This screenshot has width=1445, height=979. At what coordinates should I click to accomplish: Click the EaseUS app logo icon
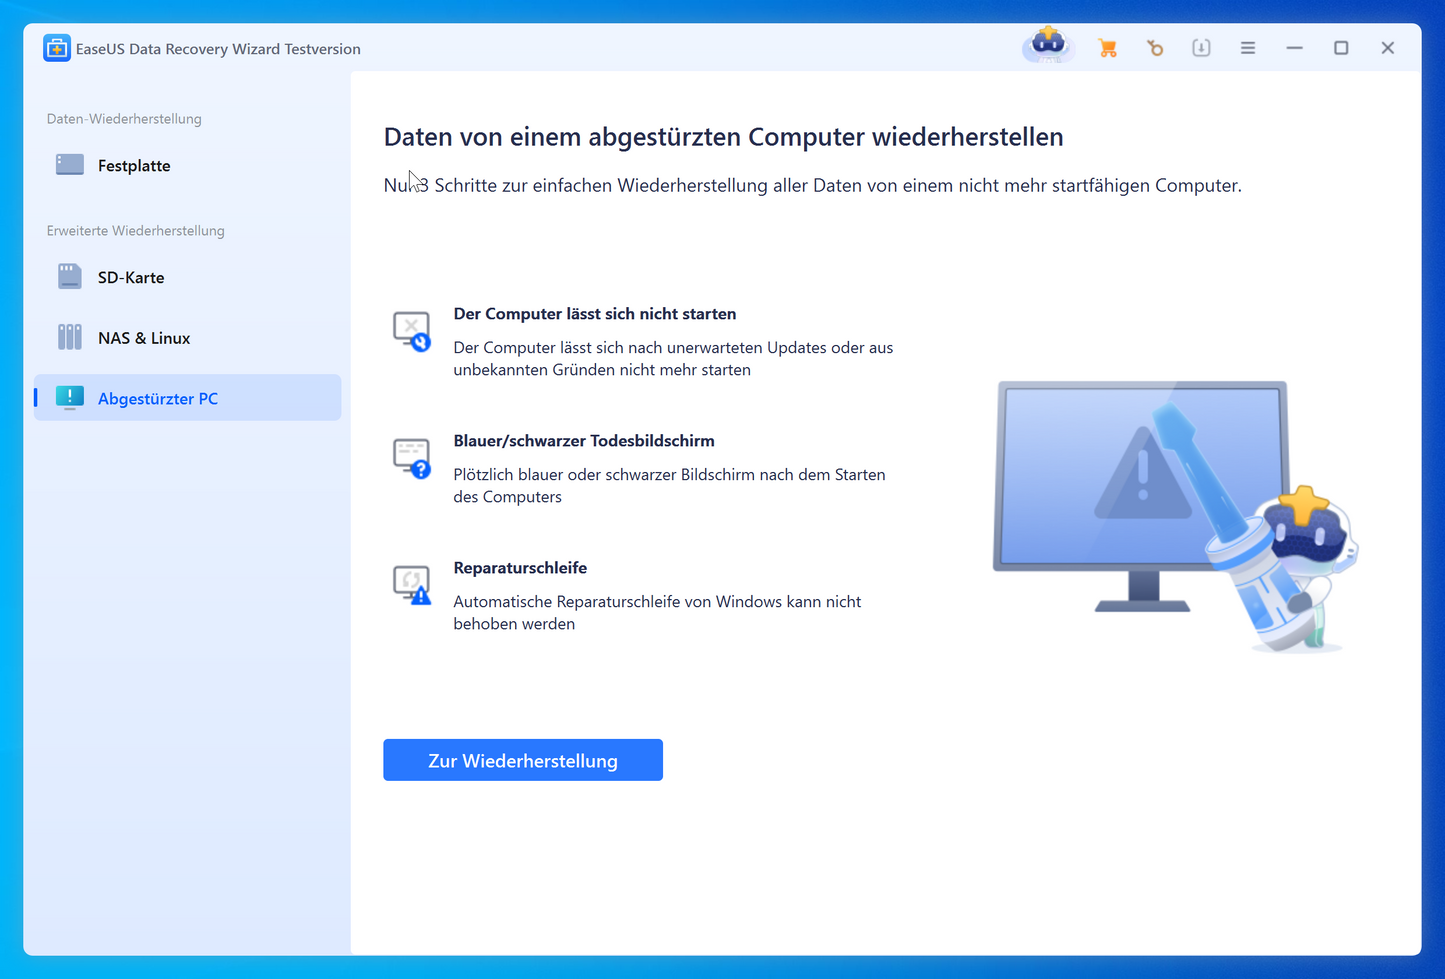click(x=57, y=48)
